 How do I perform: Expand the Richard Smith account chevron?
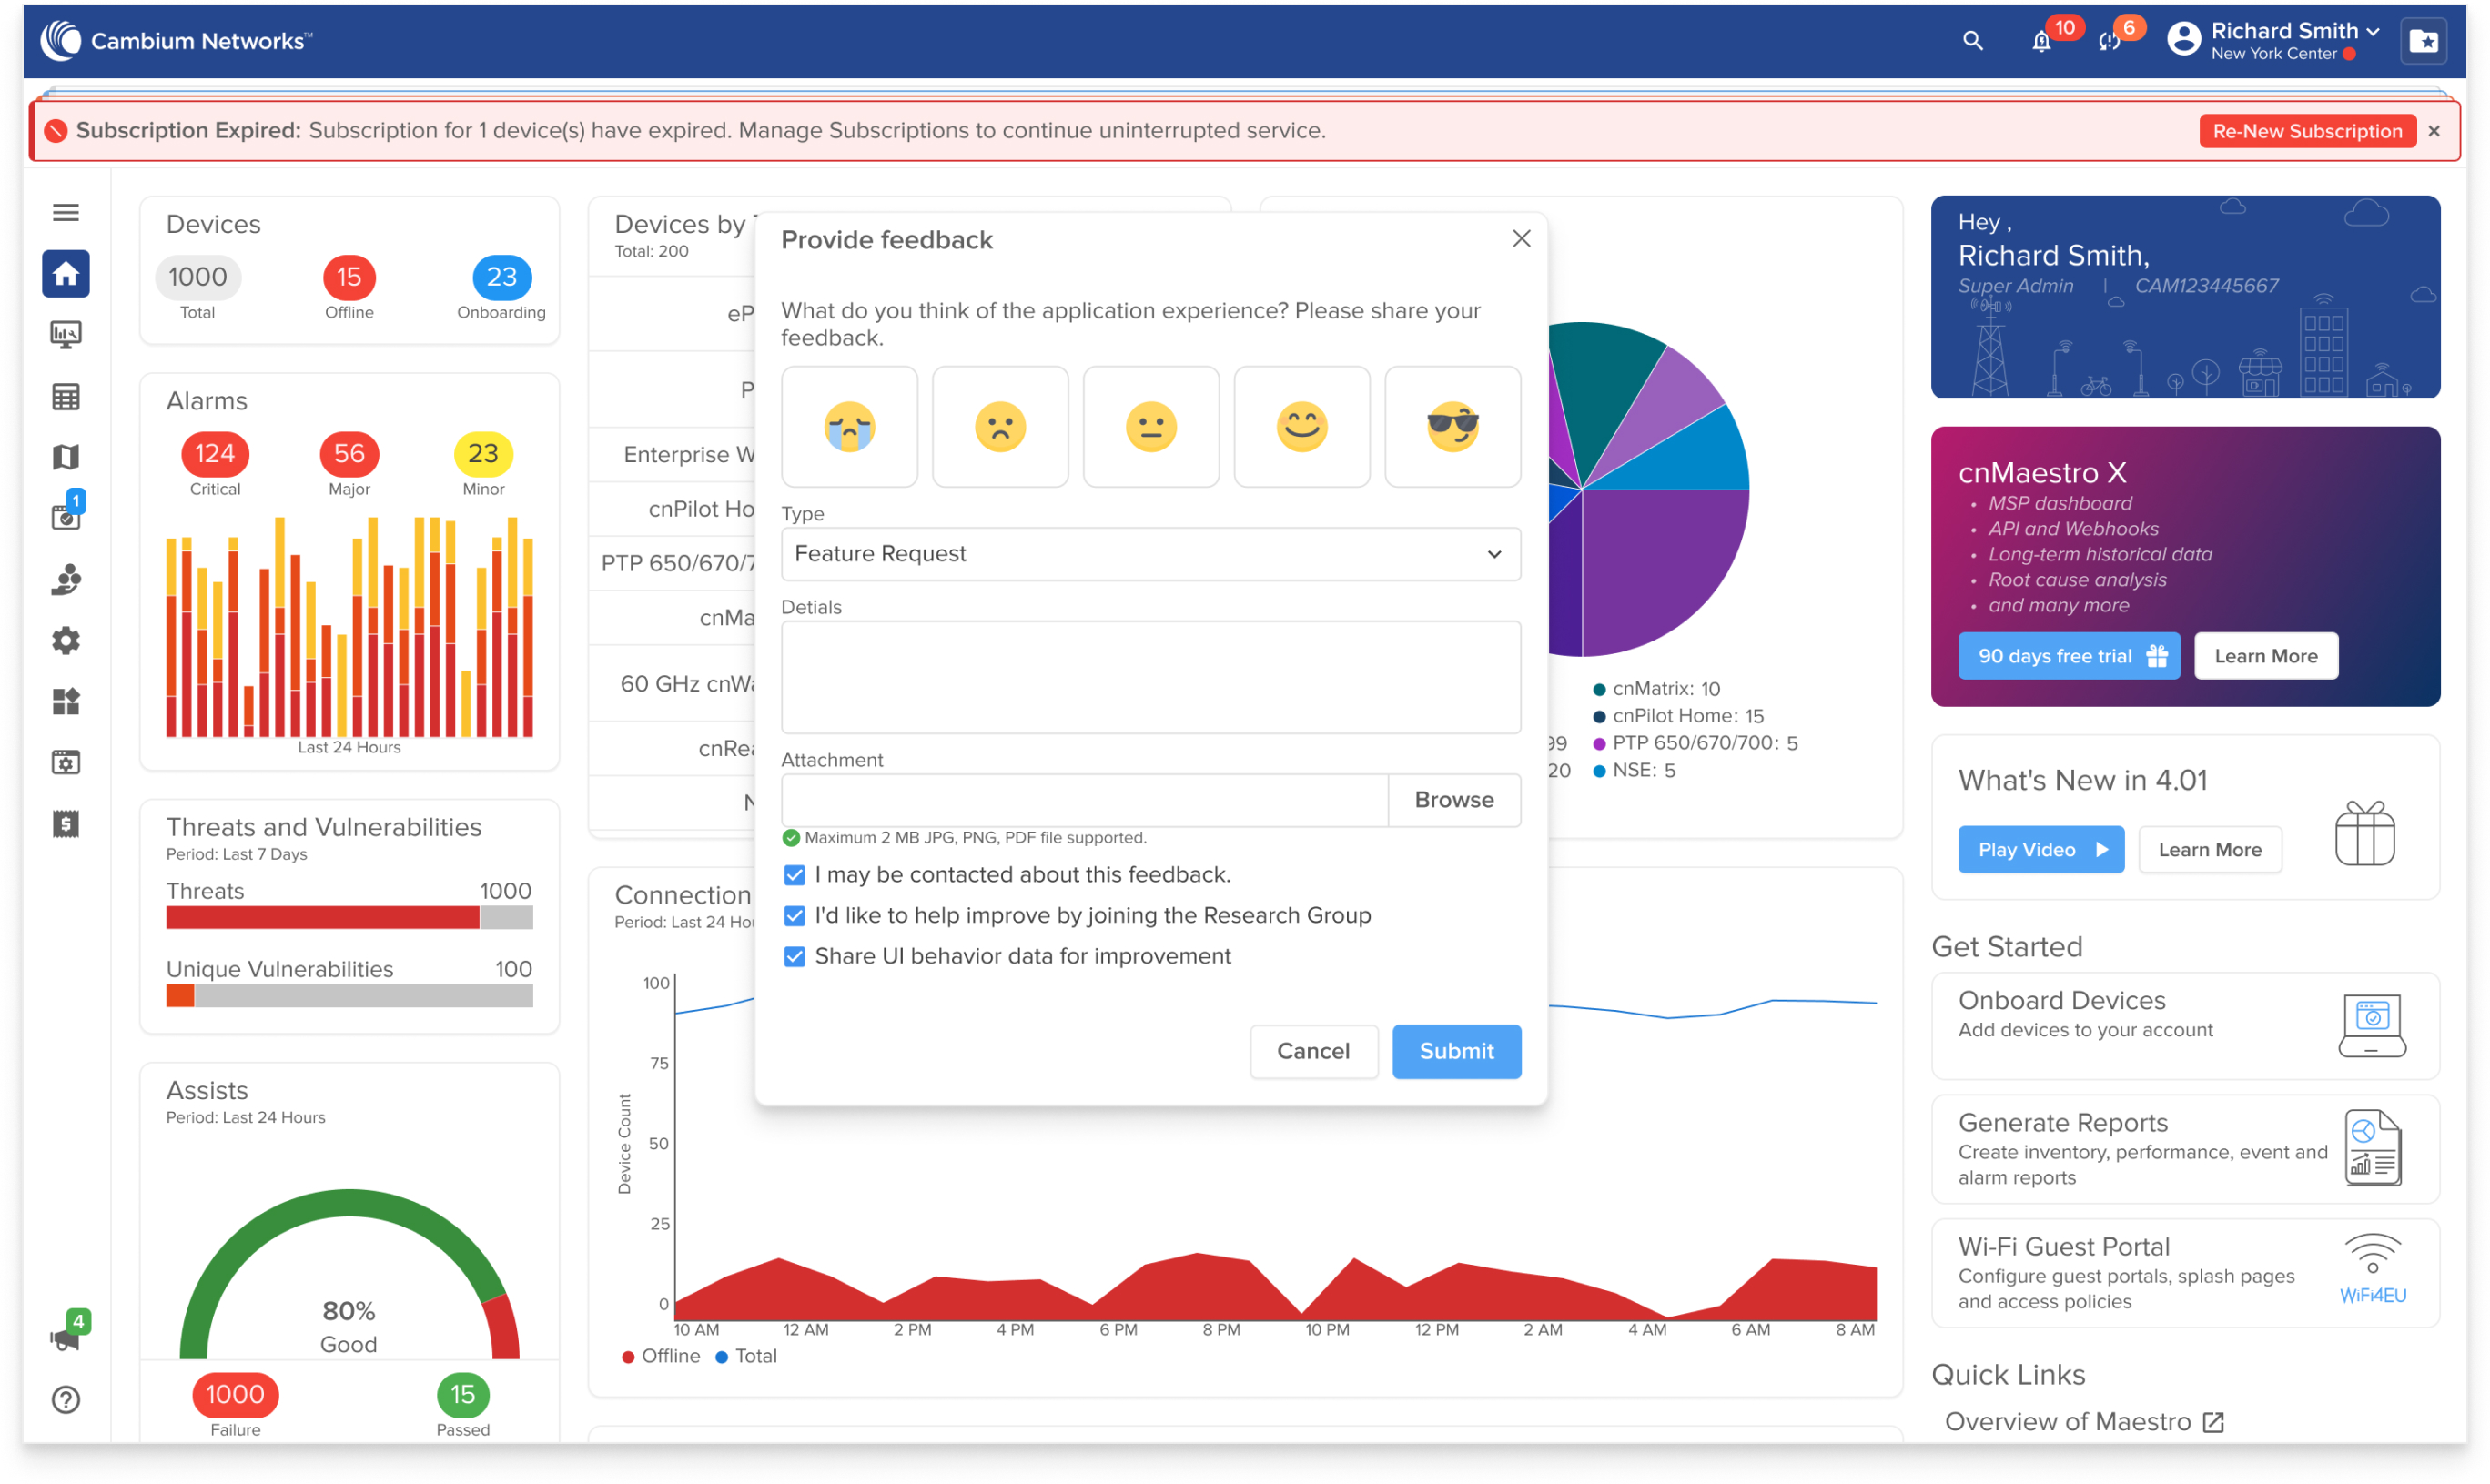(2373, 32)
